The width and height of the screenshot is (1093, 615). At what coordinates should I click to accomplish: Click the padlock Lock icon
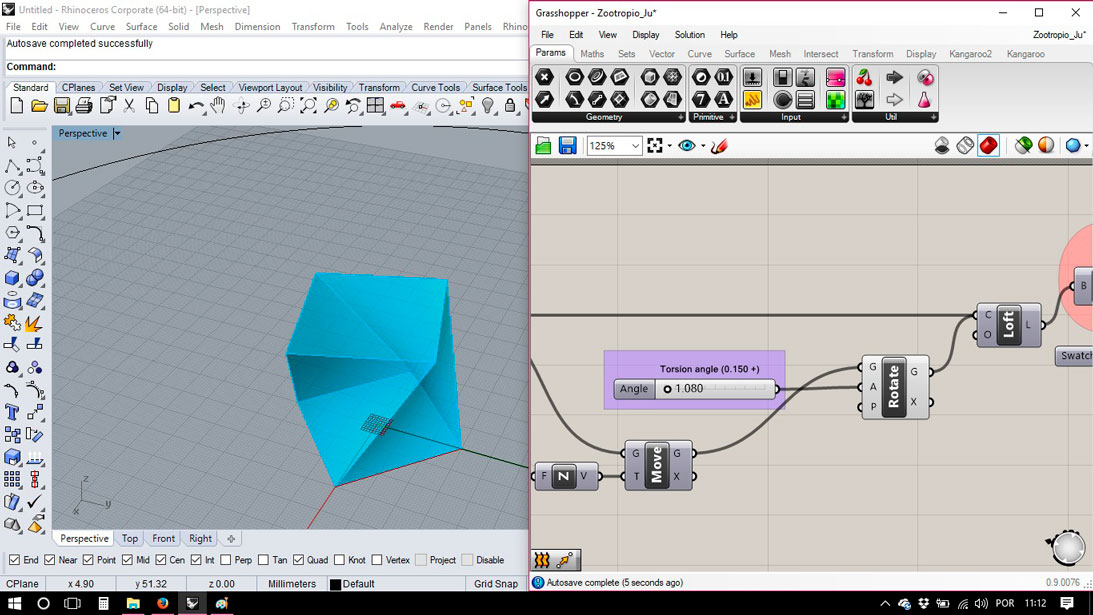tap(510, 106)
